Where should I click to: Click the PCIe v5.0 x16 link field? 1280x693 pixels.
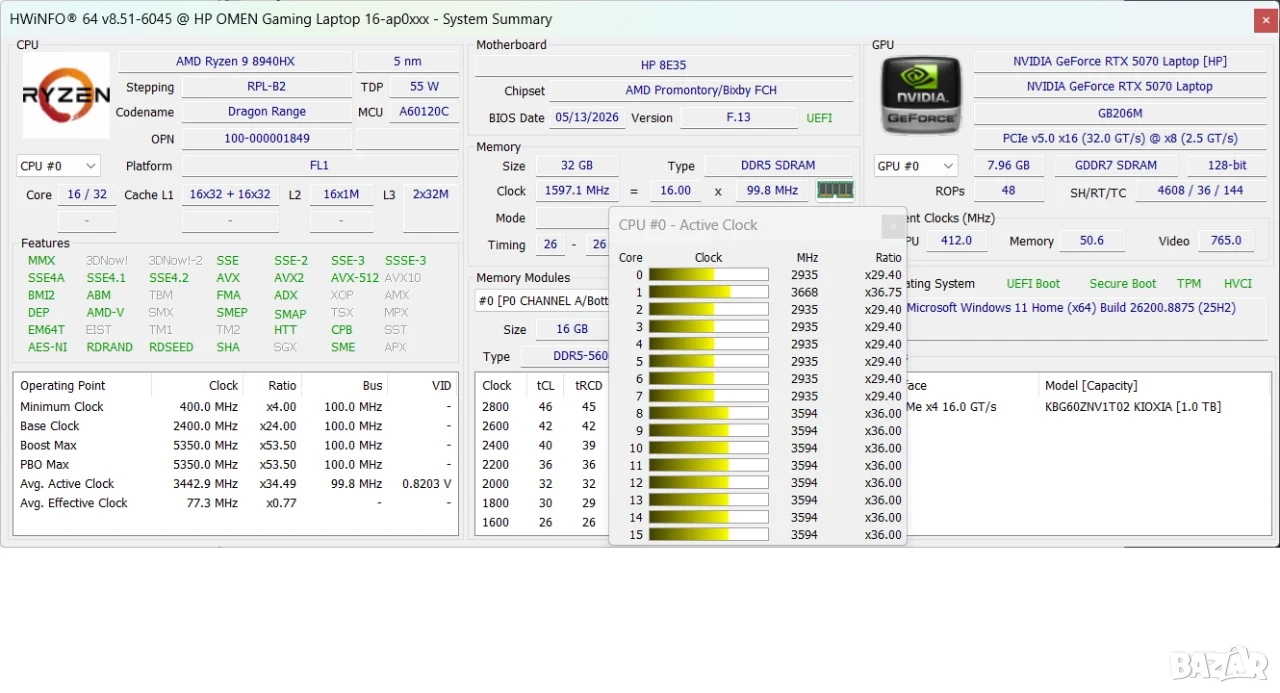click(1119, 139)
